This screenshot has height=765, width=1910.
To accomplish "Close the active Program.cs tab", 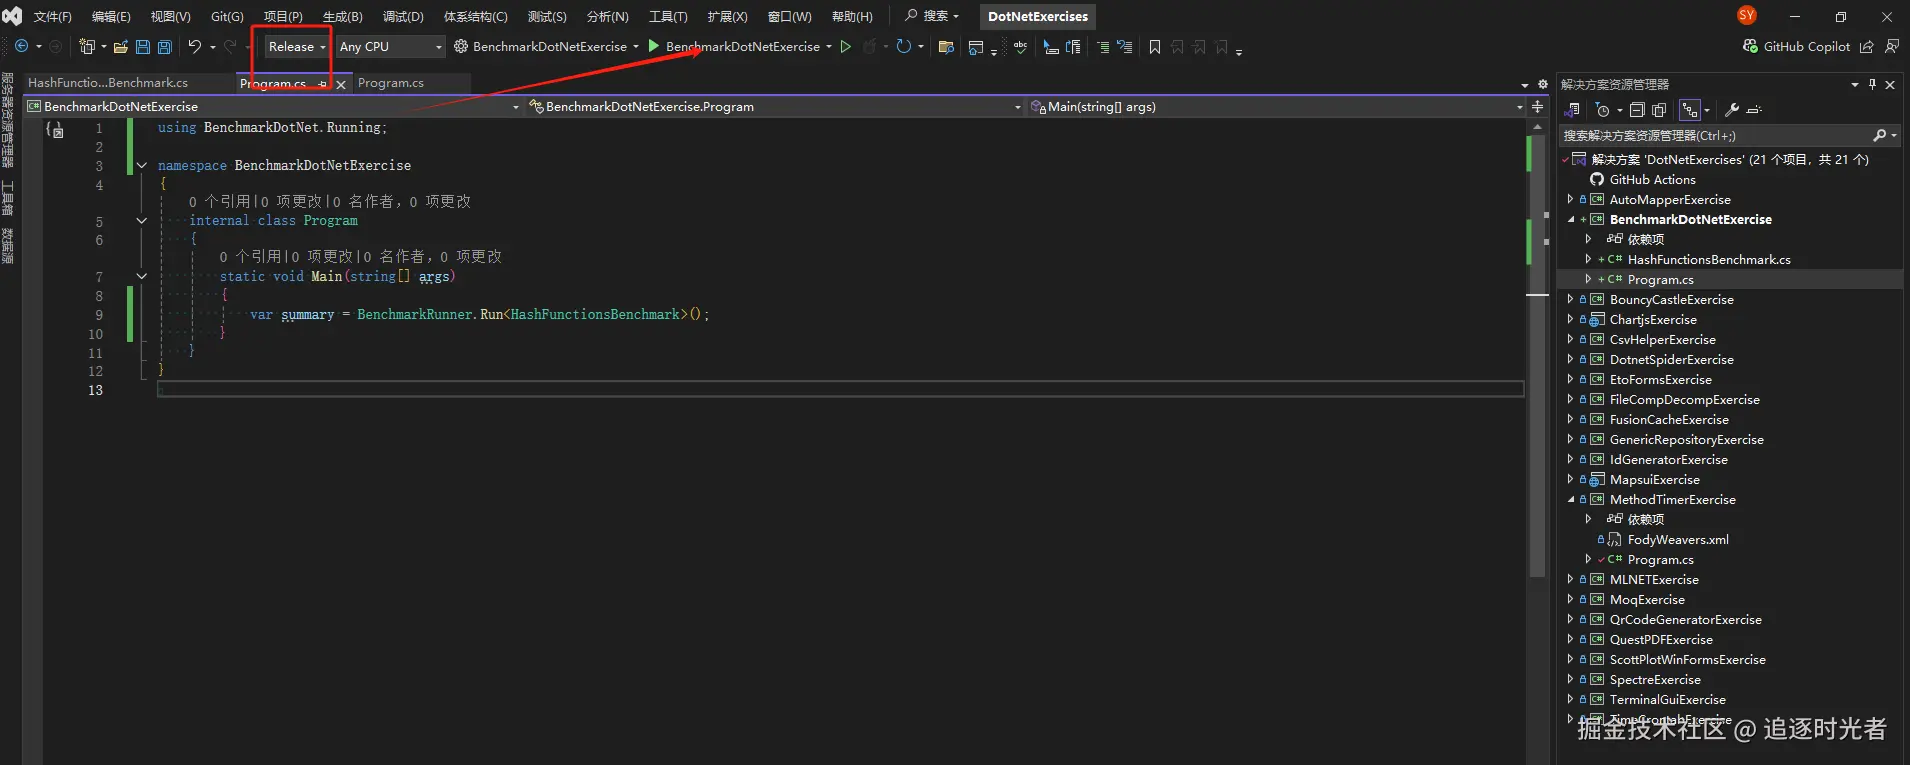I will point(341,85).
